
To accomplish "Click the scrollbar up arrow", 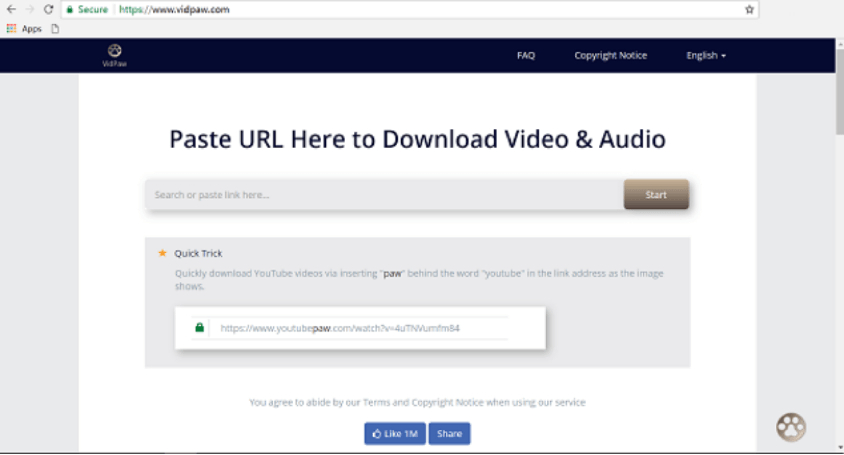I will pos(840,44).
